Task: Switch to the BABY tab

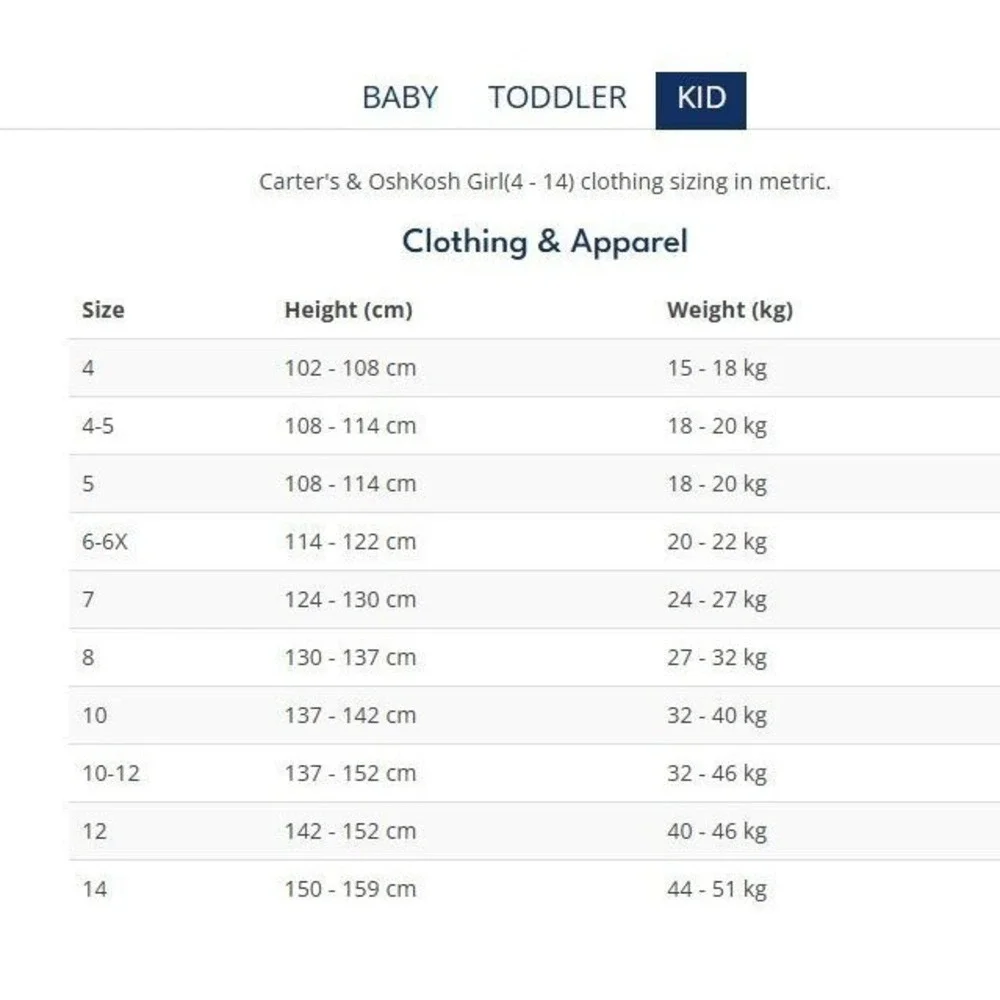Action: 400,98
